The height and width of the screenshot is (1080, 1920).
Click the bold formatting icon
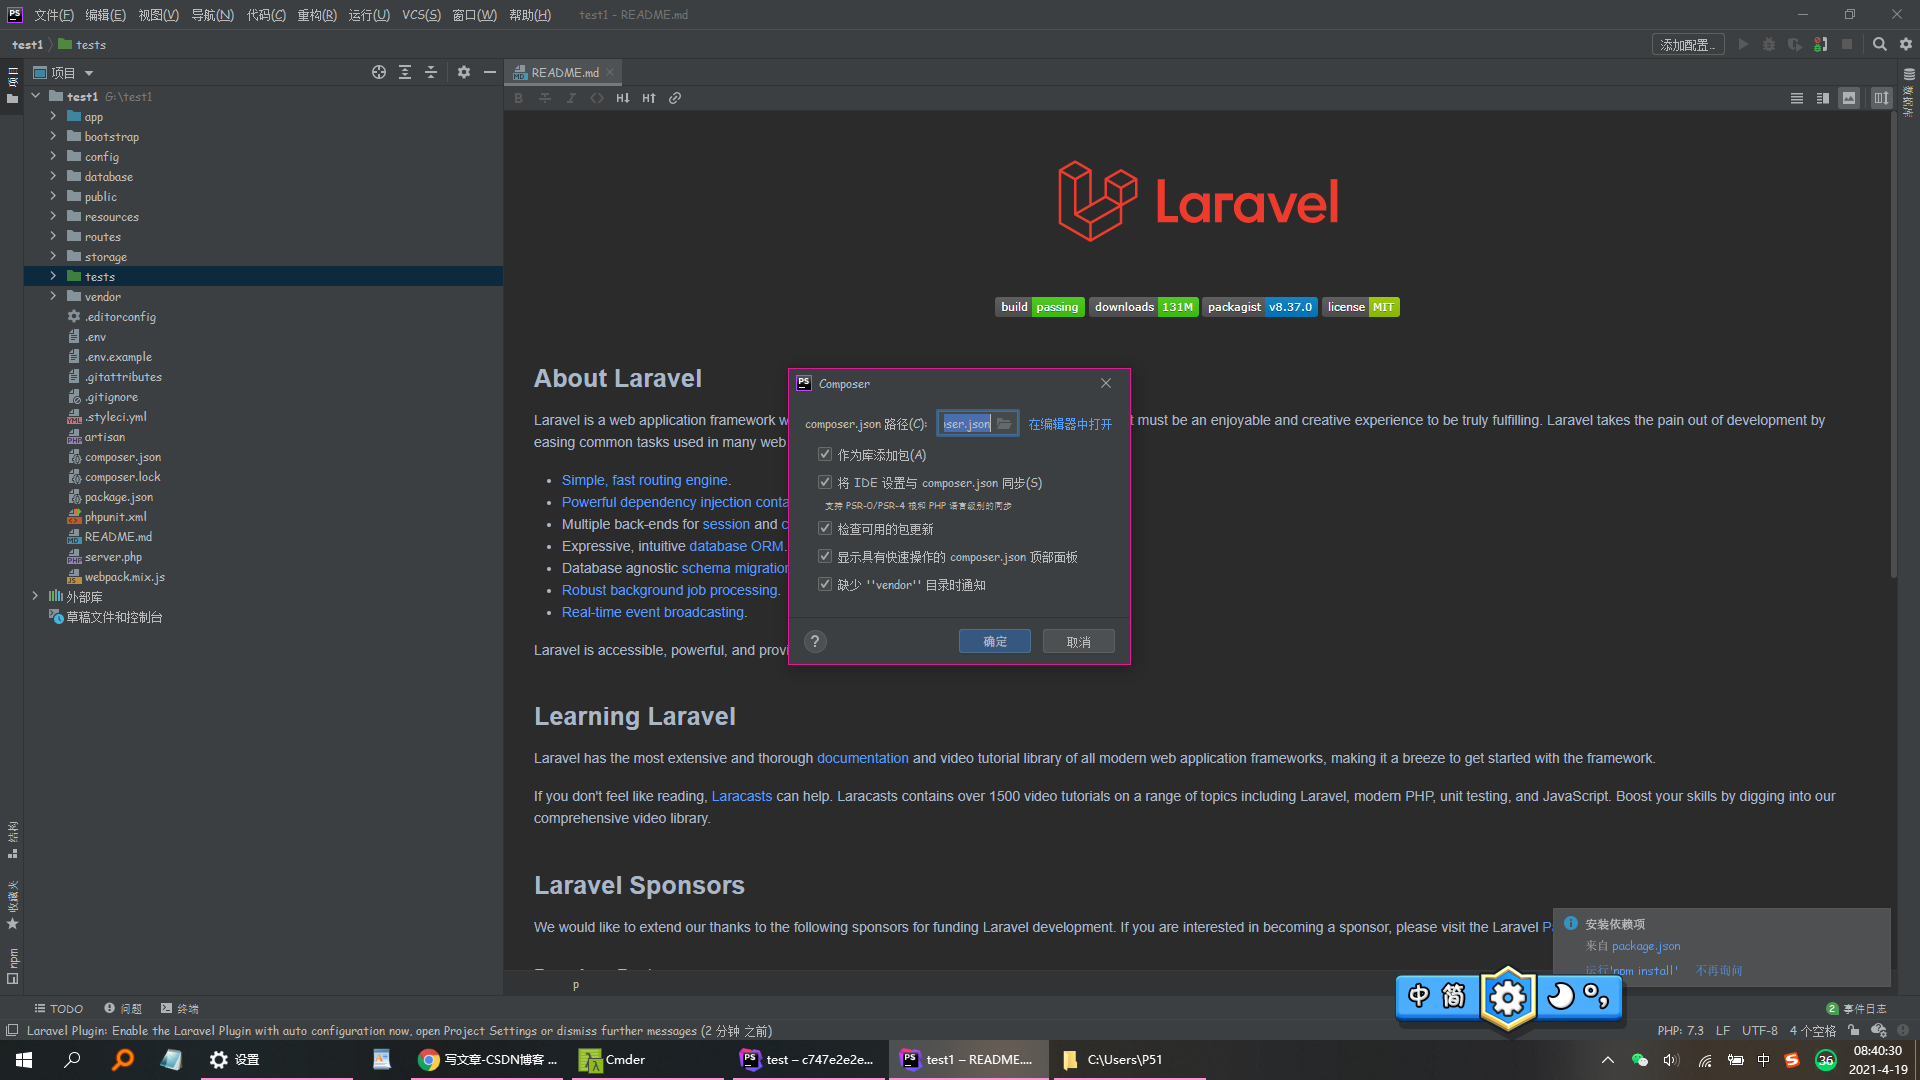point(518,98)
